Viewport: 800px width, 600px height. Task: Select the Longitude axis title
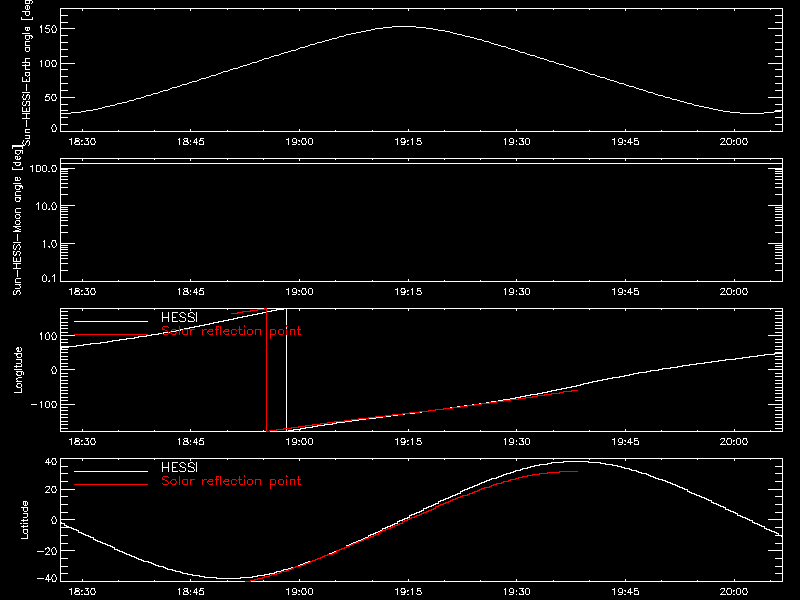18,370
